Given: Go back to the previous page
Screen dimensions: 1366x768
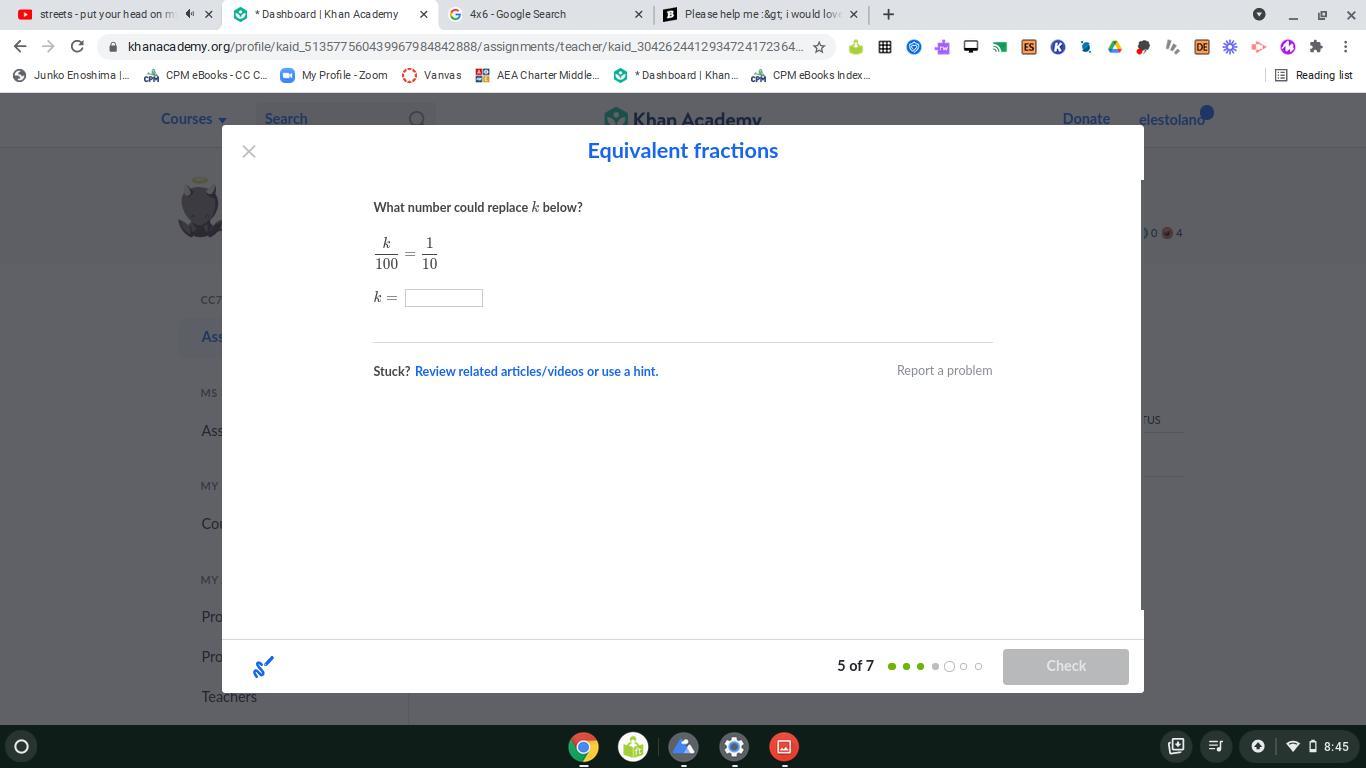Looking at the screenshot, I should (x=20, y=46).
